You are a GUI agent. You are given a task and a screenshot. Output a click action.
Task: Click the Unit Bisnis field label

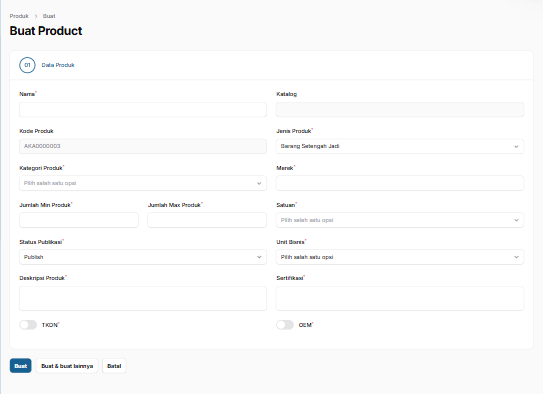point(290,242)
